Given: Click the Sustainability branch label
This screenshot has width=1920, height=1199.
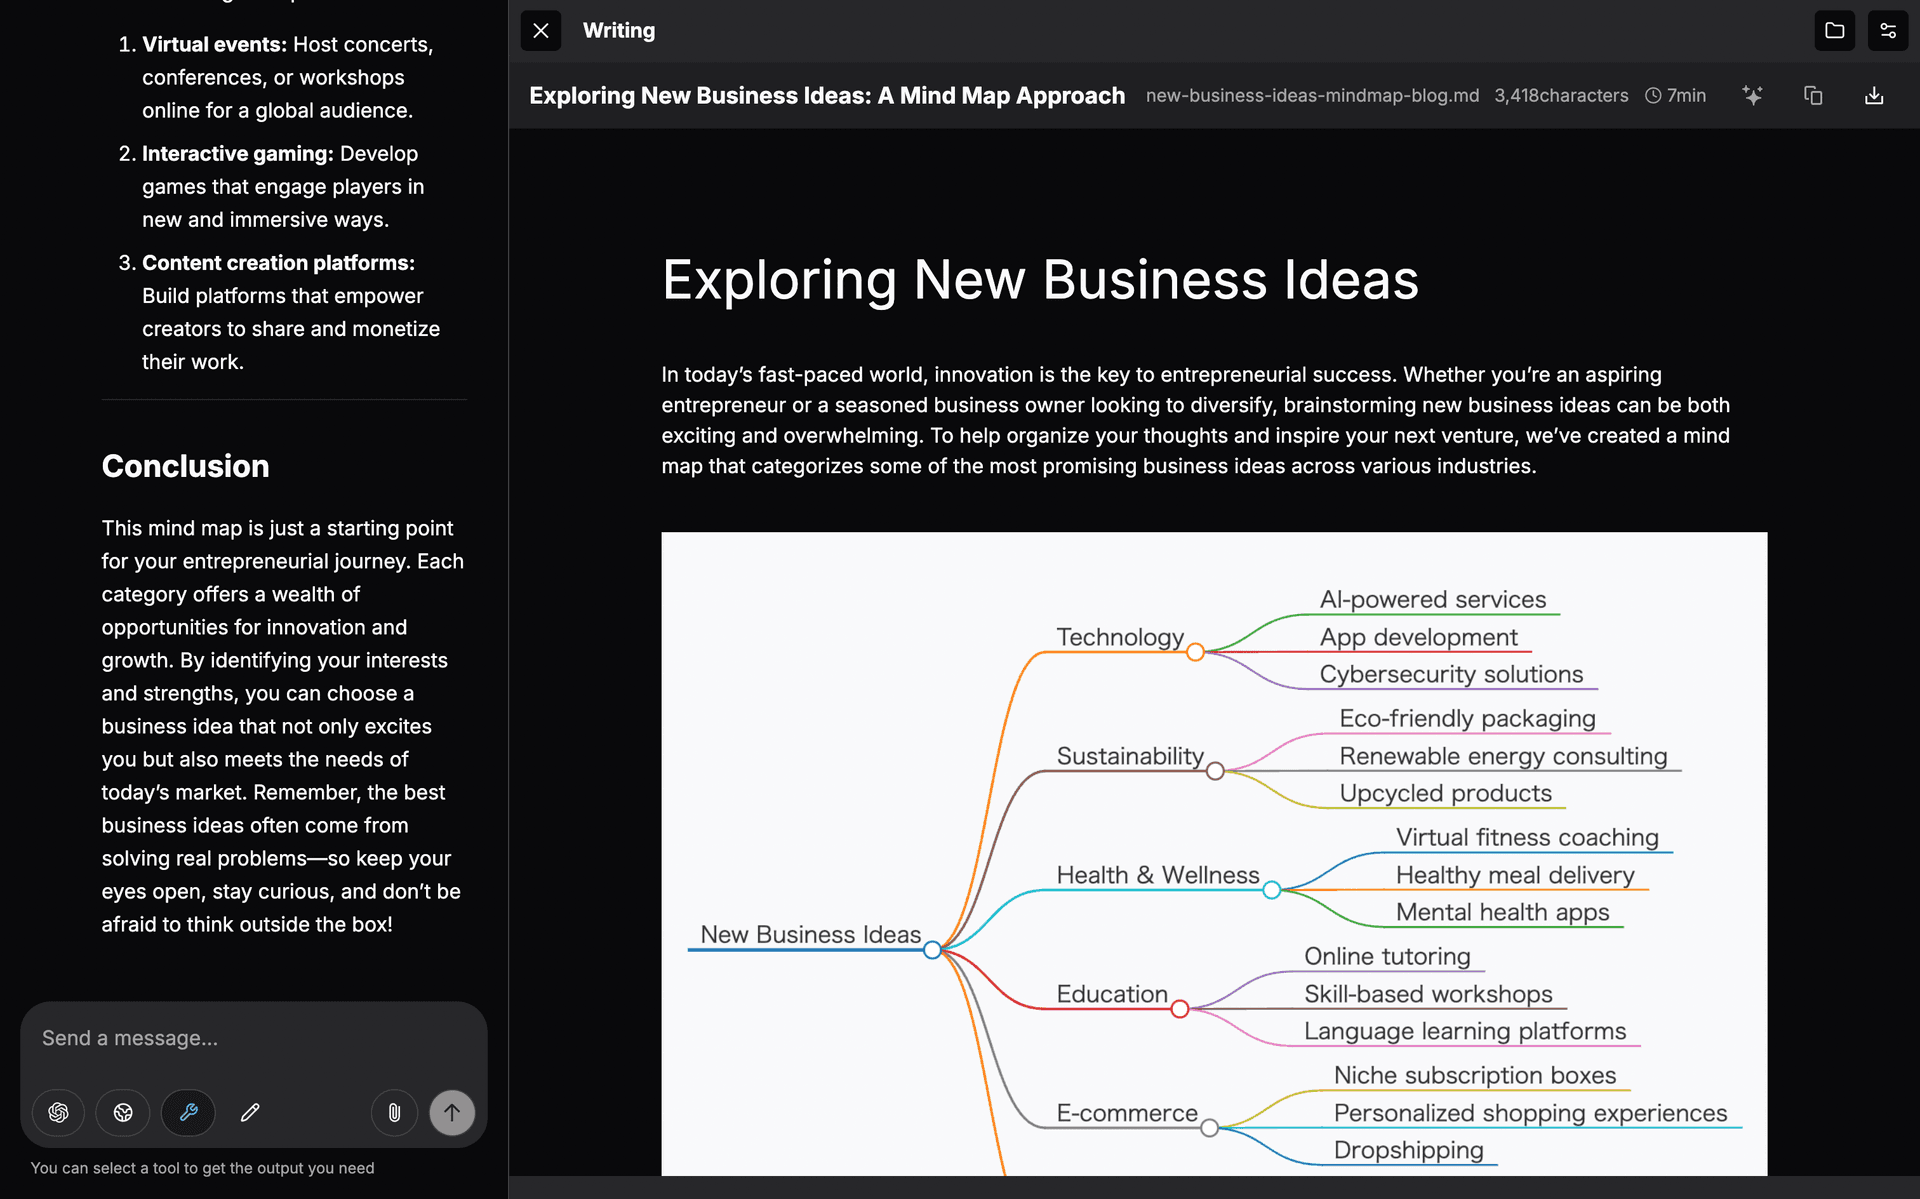Looking at the screenshot, I should coord(1130,756).
